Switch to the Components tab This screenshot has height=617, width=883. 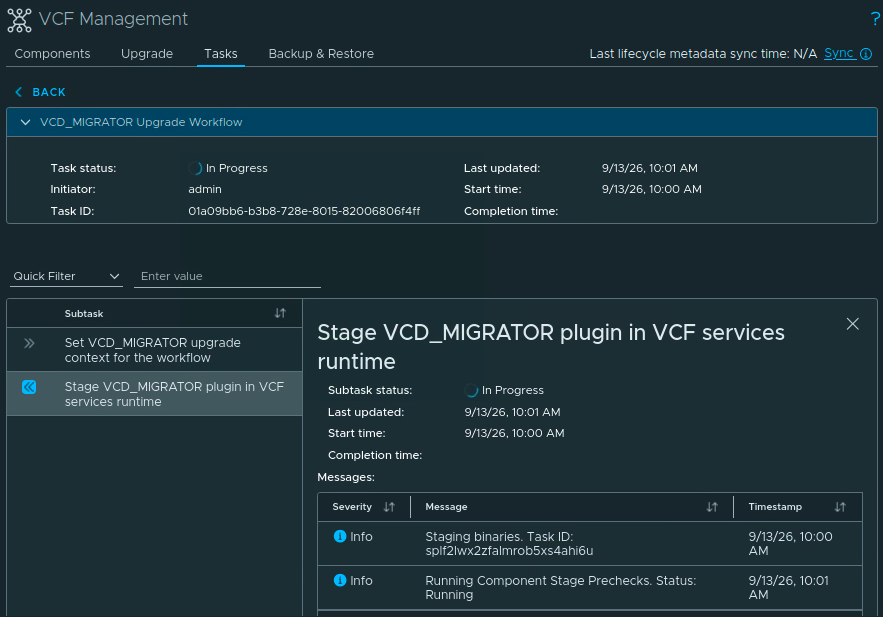point(52,53)
